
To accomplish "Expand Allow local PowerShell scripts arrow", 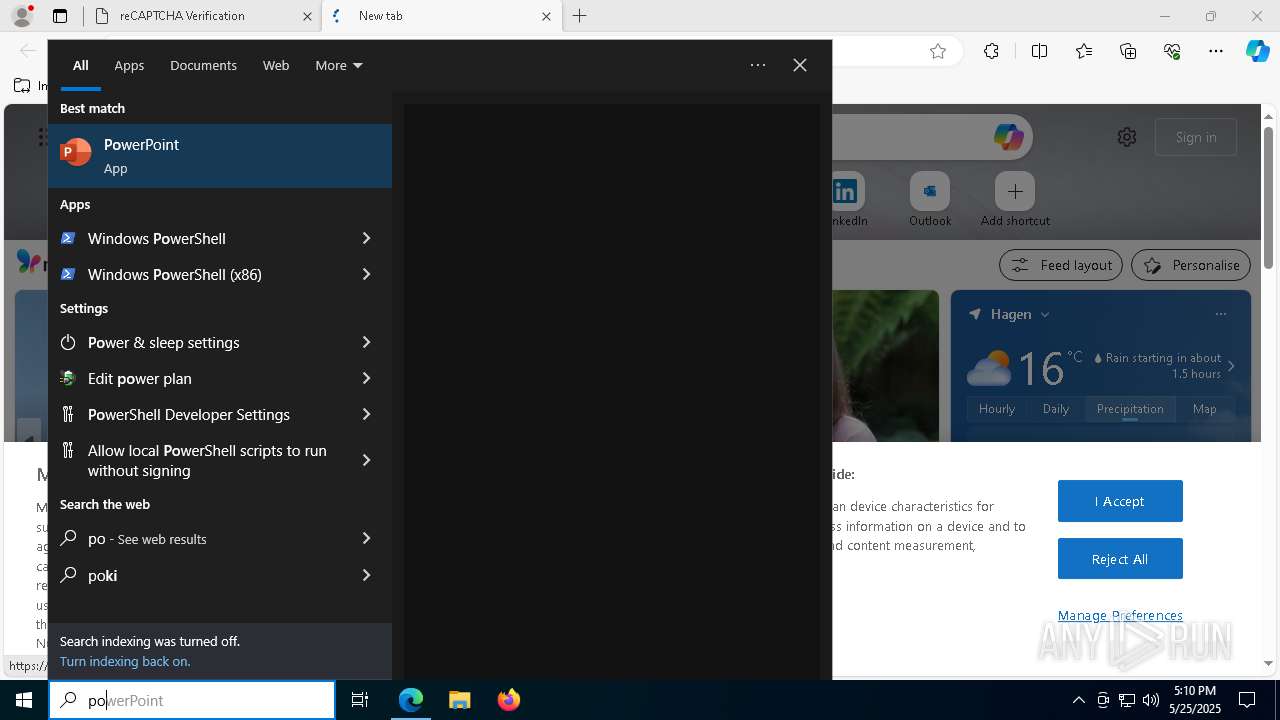I will (366, 460).
